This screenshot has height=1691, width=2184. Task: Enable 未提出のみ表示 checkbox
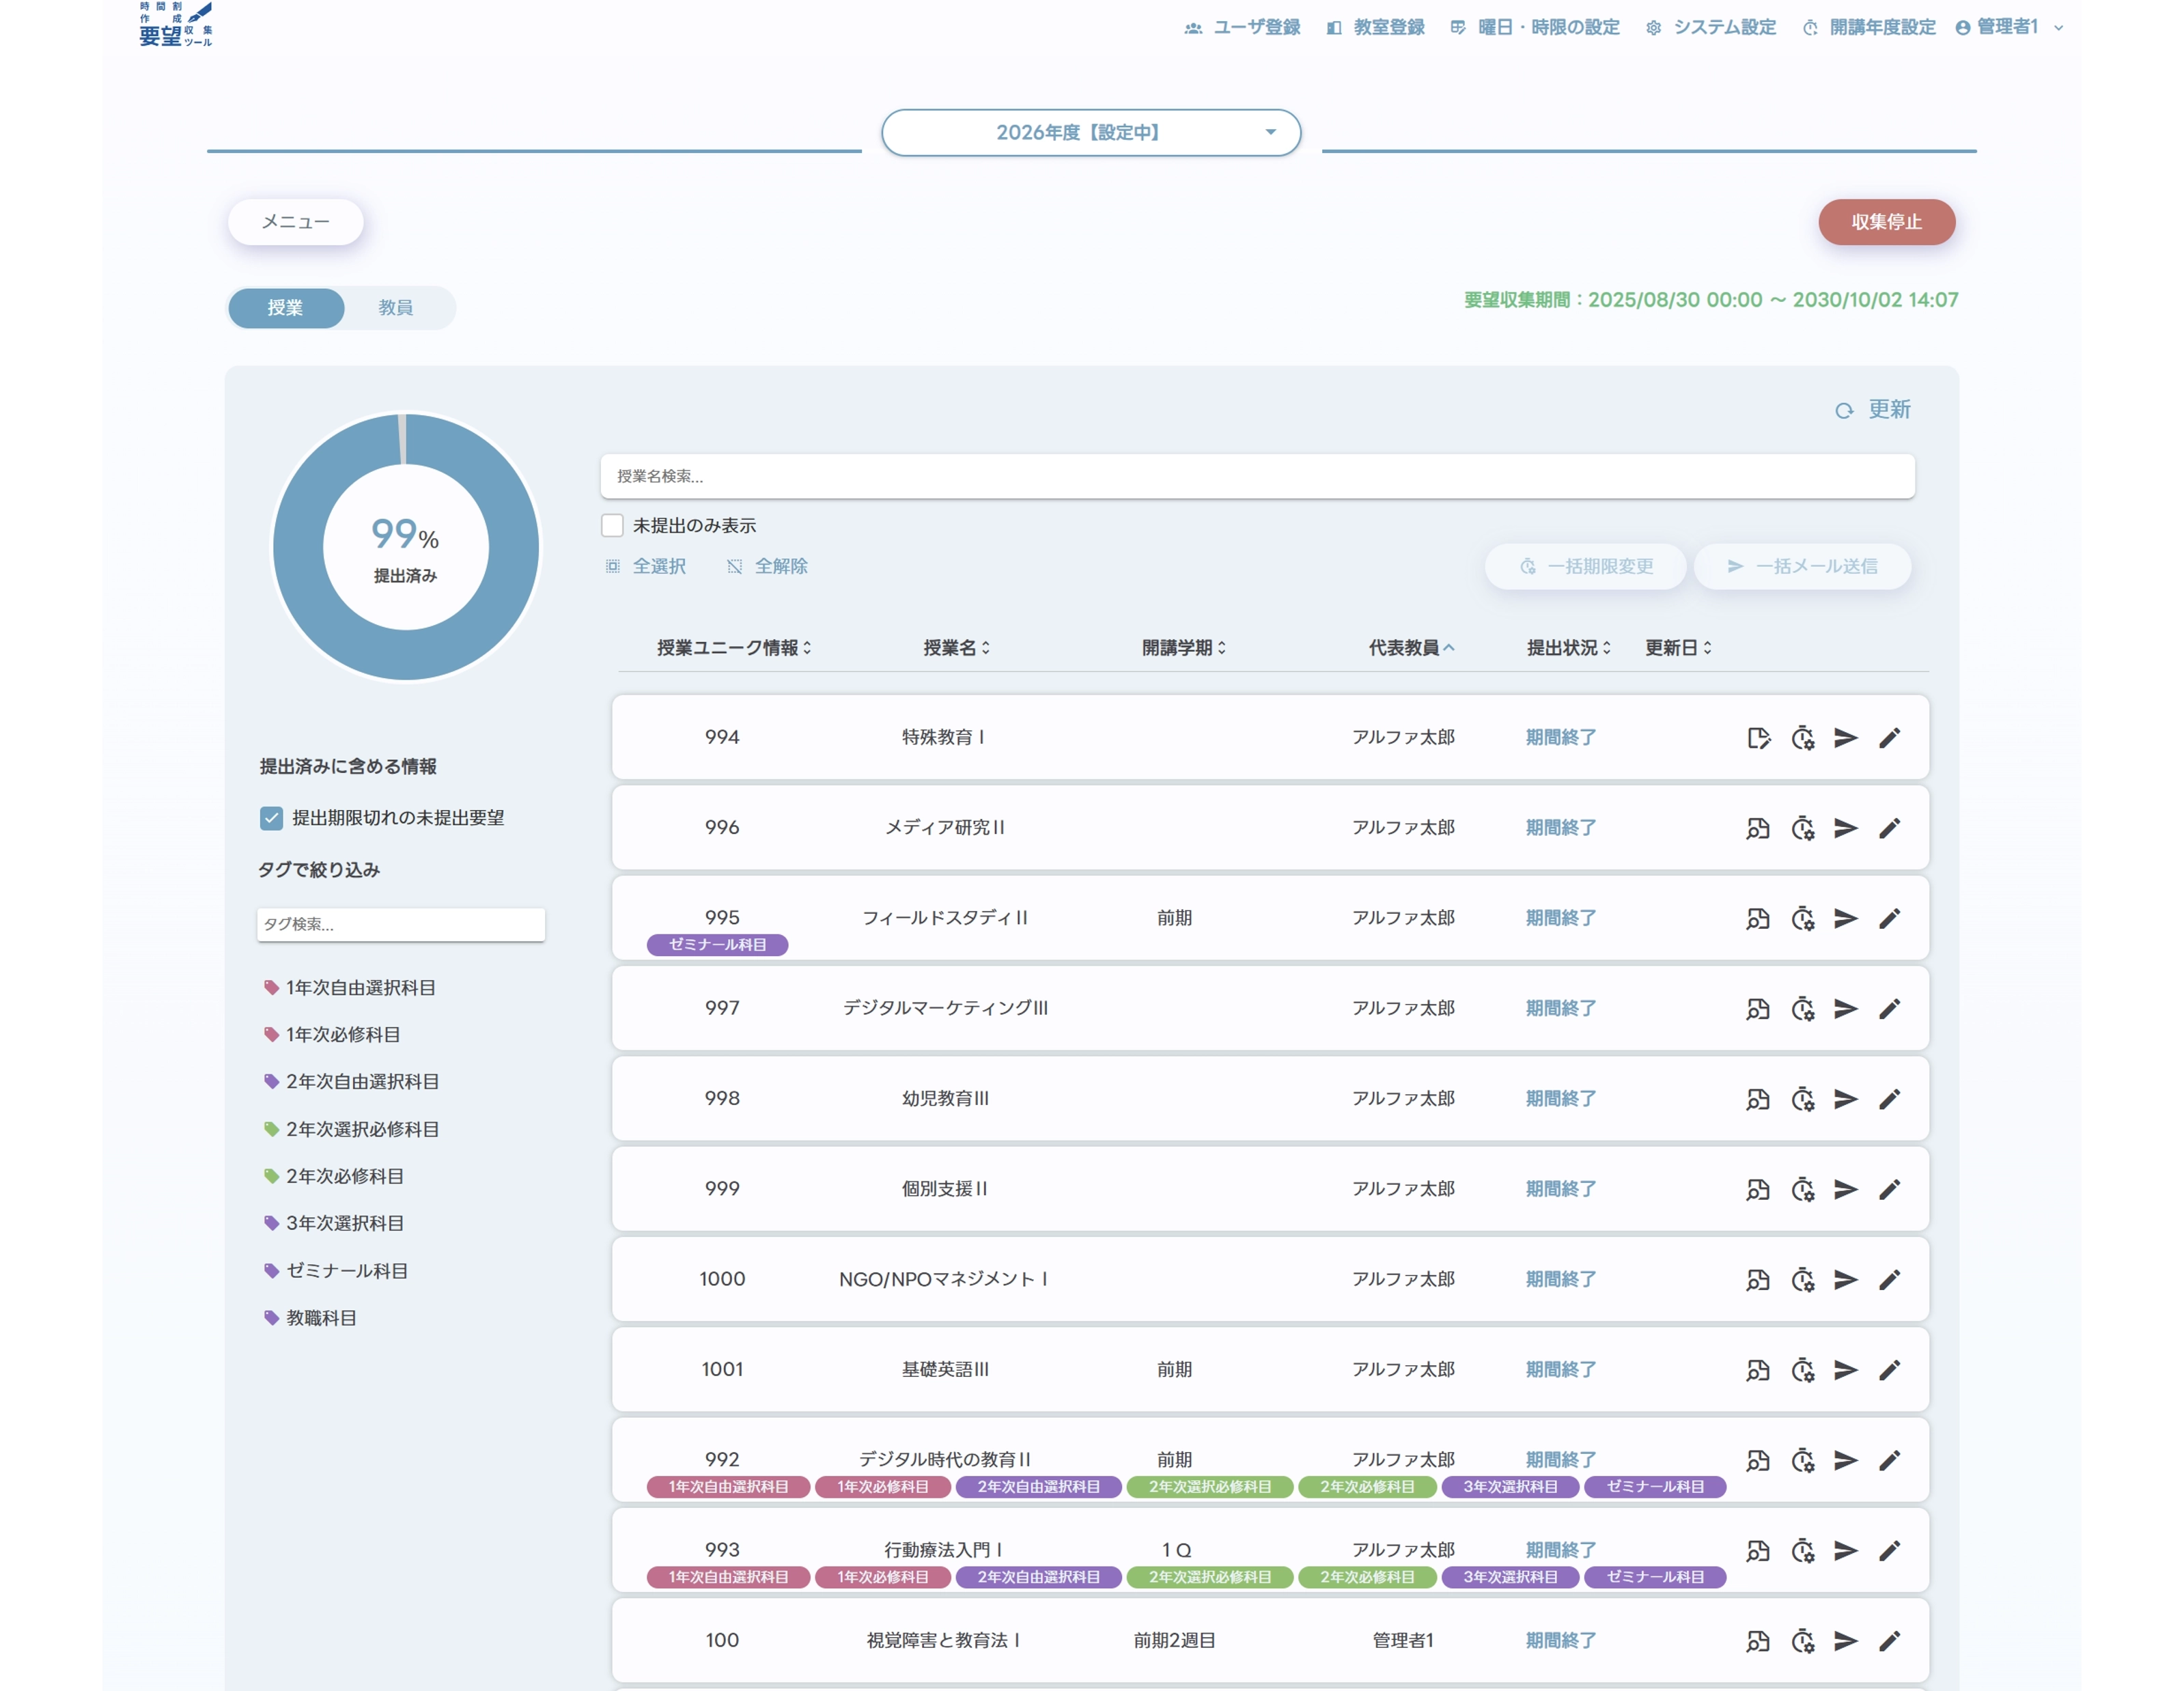[x=612, y=525]
